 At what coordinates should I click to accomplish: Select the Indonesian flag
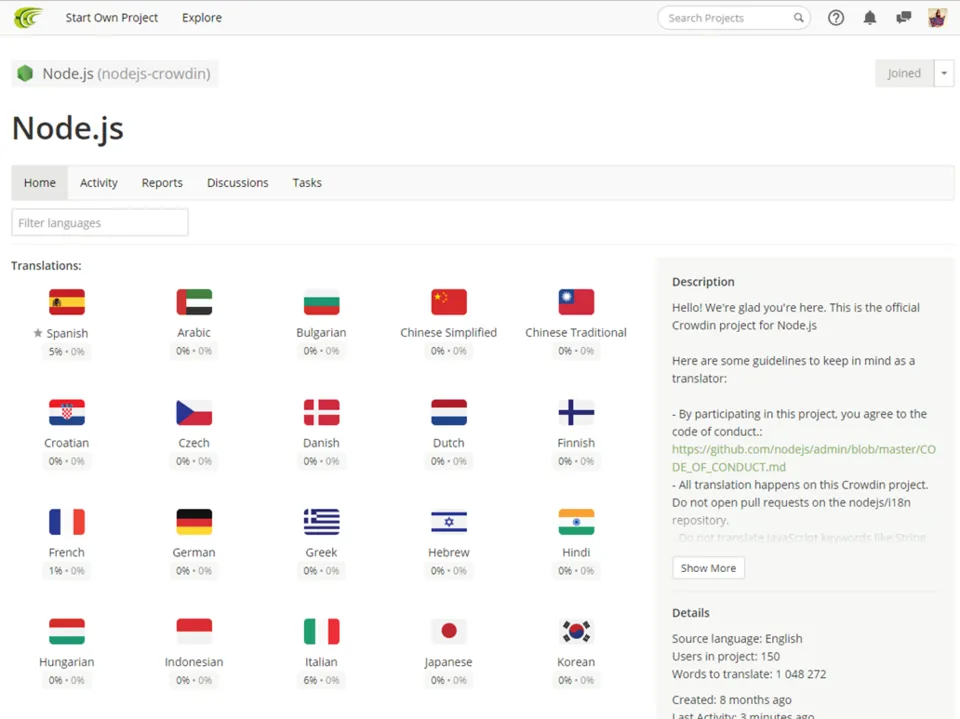pos(194,631)
